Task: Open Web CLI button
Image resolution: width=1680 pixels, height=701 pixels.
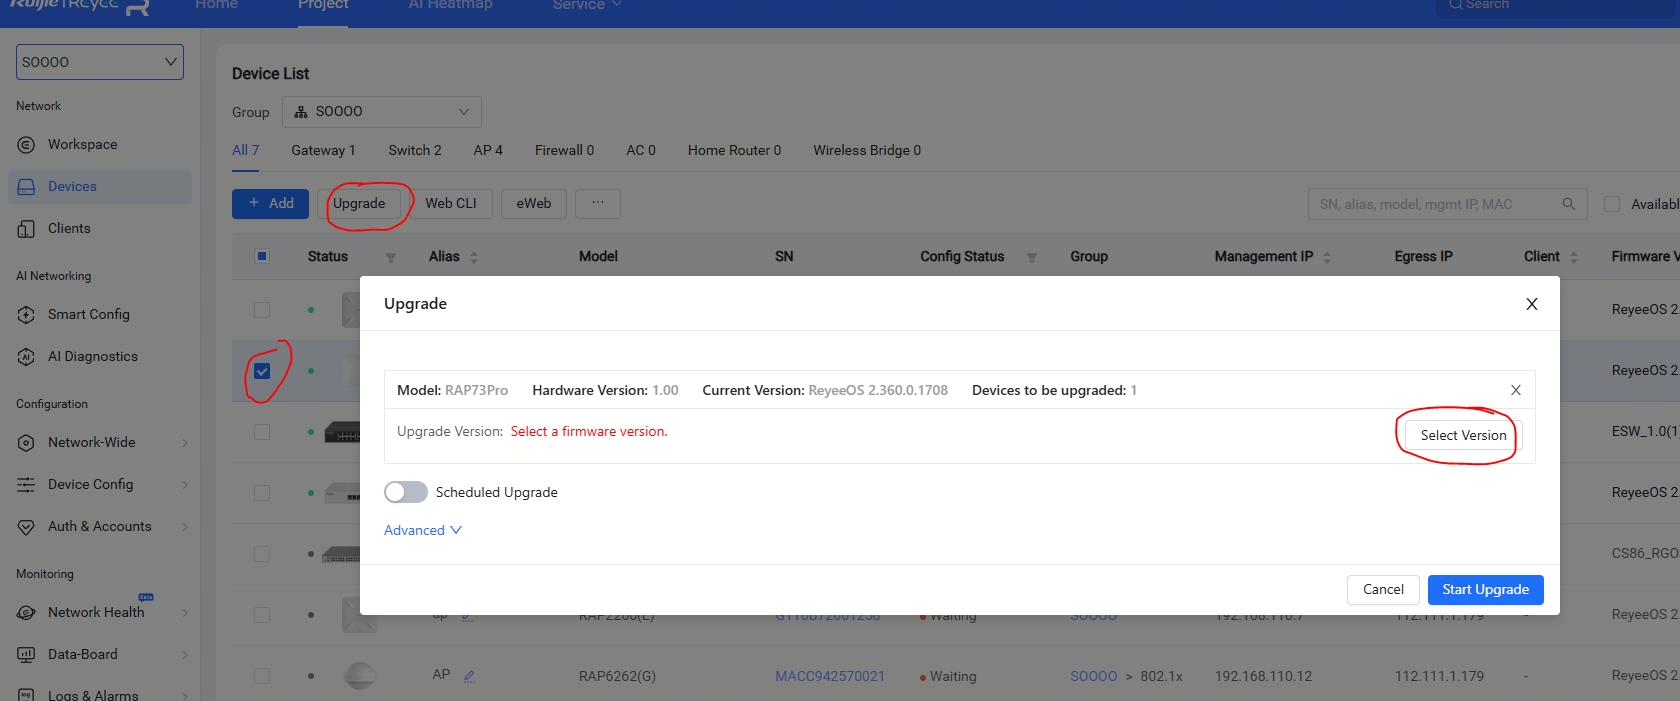Action: (451, 203)
